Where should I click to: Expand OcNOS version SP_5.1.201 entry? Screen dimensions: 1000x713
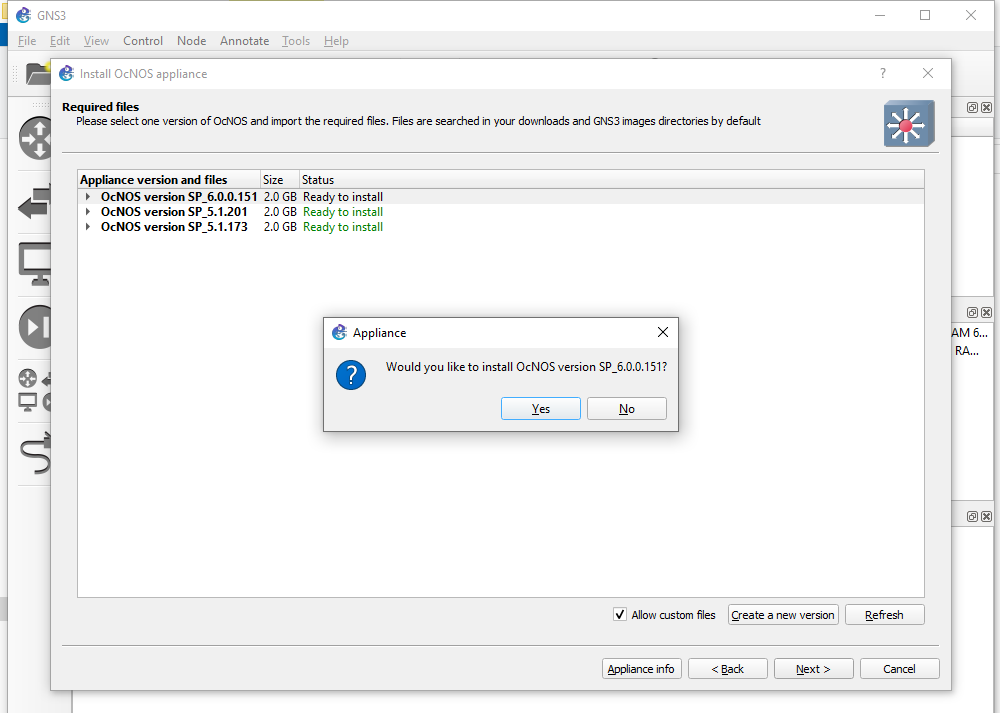[x=87, y=211]
